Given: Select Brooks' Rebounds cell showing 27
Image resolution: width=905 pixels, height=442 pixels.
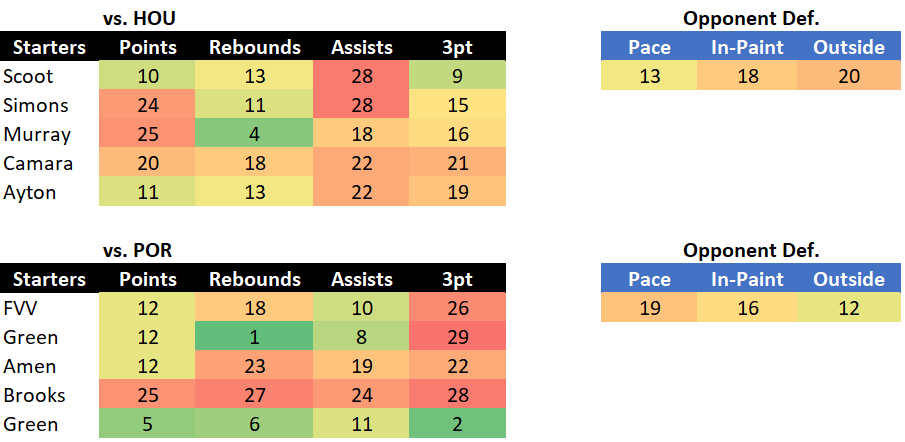Looking at the screenshot, I should coord(255,395).
